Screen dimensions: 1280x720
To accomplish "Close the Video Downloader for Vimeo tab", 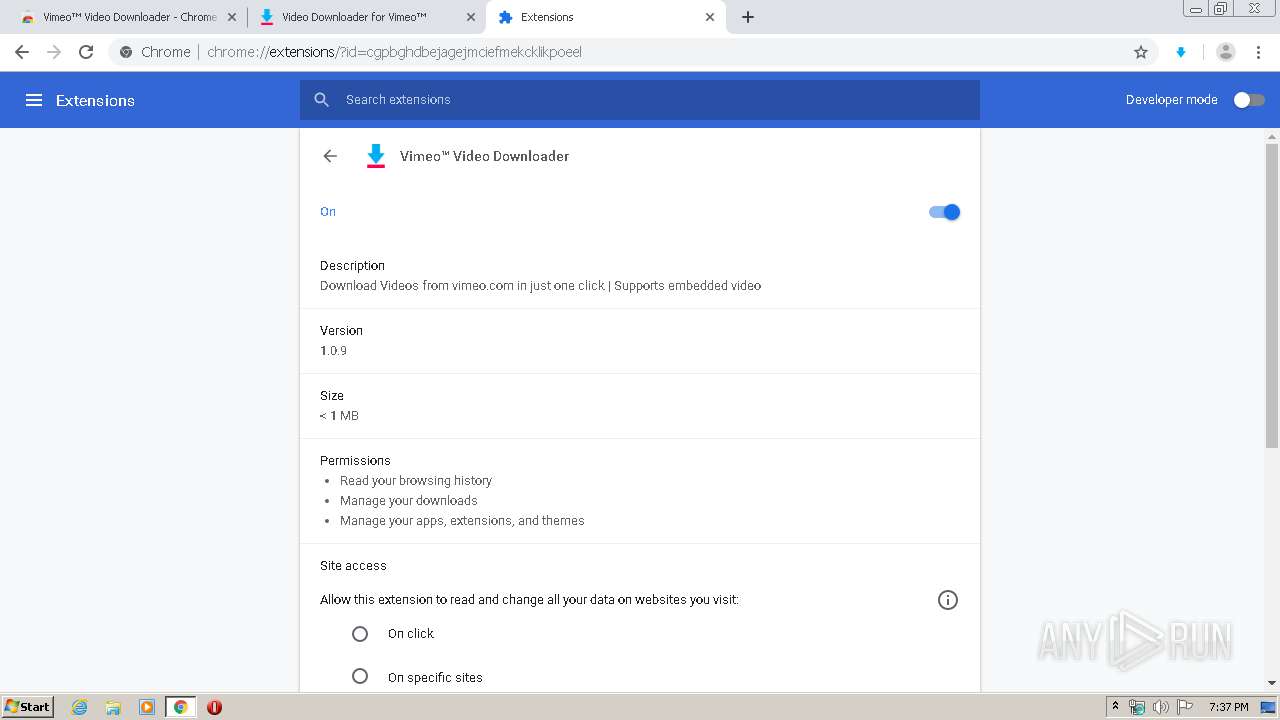I will click(x=471, y=17).
